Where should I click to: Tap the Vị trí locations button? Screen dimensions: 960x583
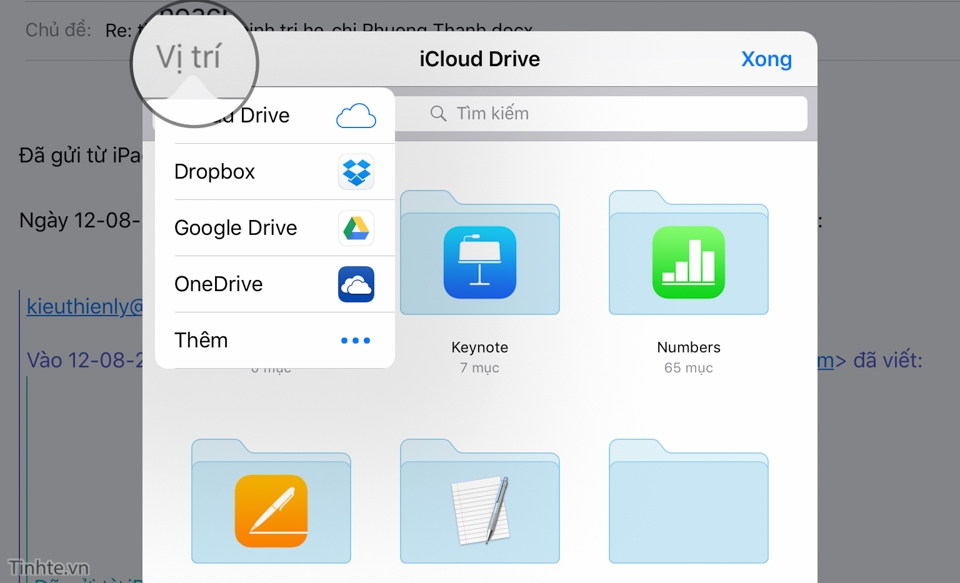click(188, 58)
